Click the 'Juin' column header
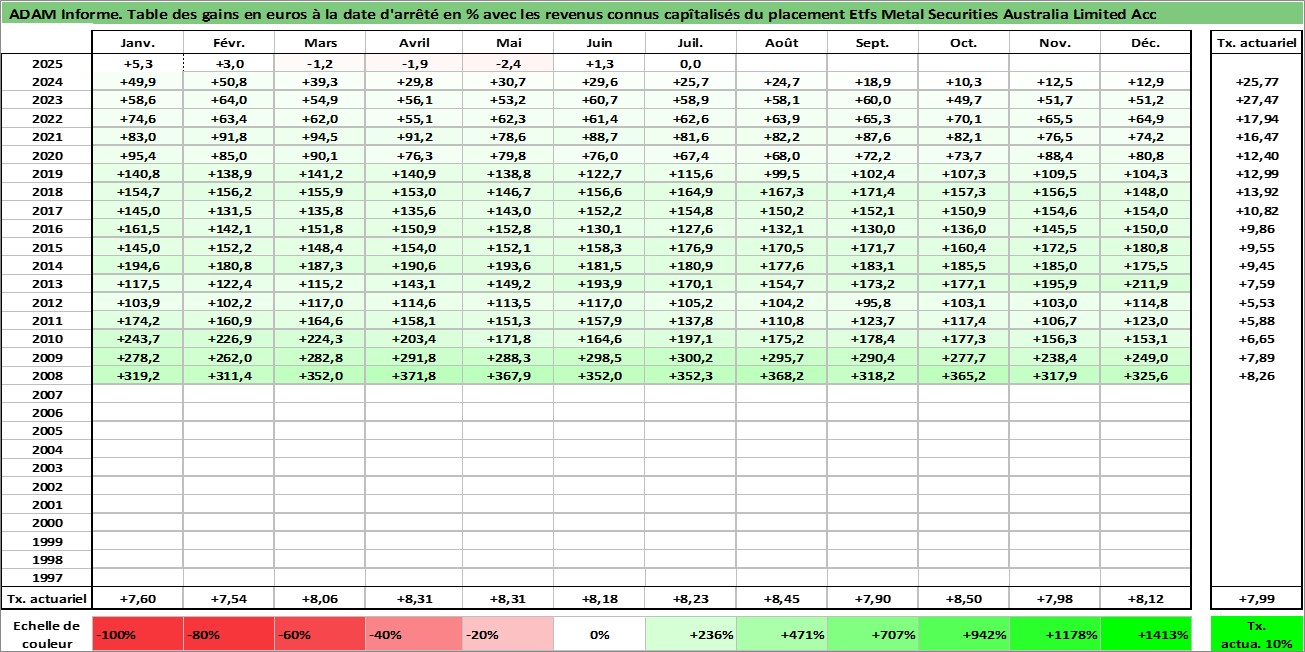This screenshot has height=652, width=1305. 599,43
